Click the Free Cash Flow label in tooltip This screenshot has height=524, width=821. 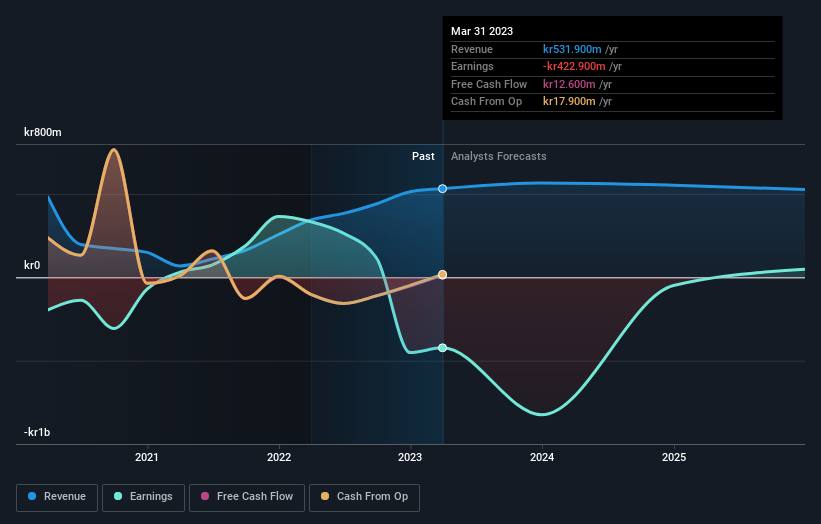(489, 84)
